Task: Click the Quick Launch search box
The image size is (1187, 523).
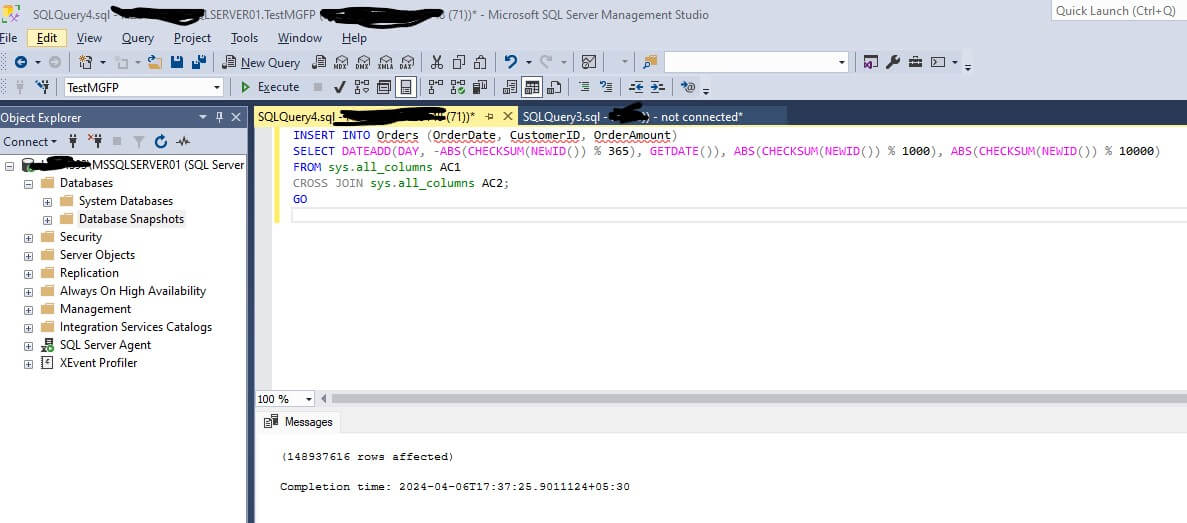Action: (1119, 11)
